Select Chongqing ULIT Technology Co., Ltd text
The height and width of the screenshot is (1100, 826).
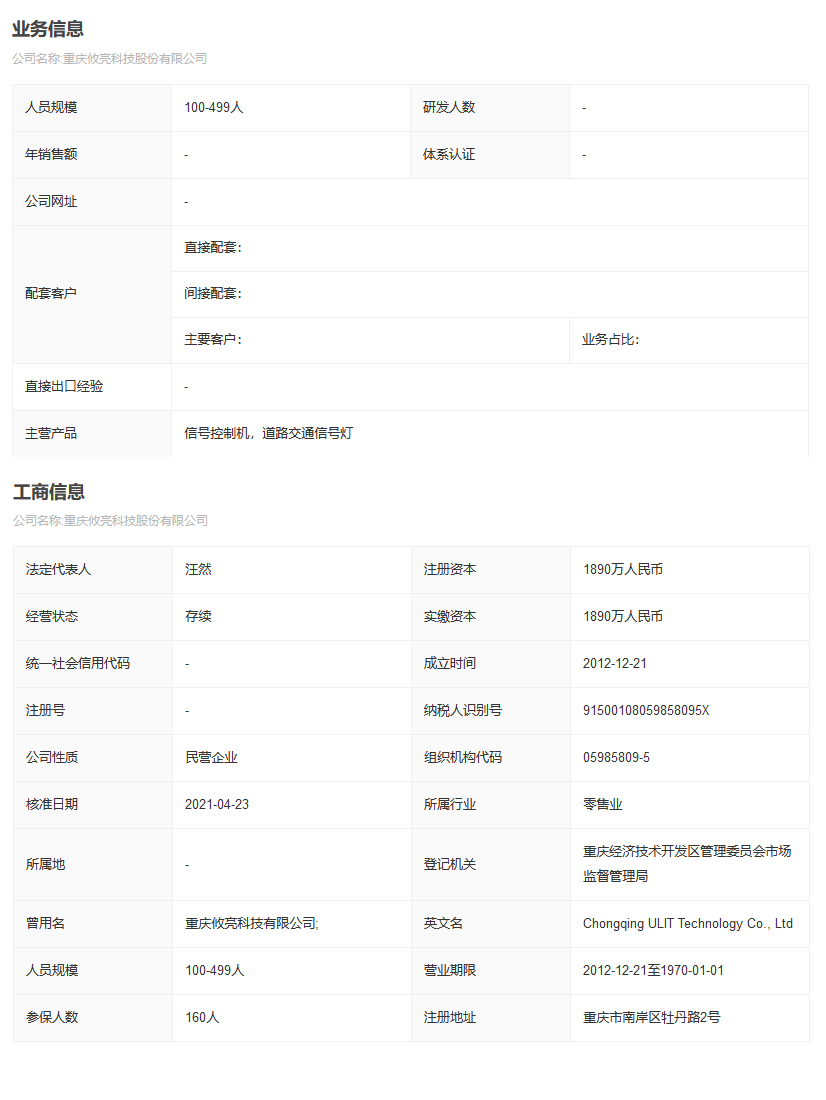688,924
